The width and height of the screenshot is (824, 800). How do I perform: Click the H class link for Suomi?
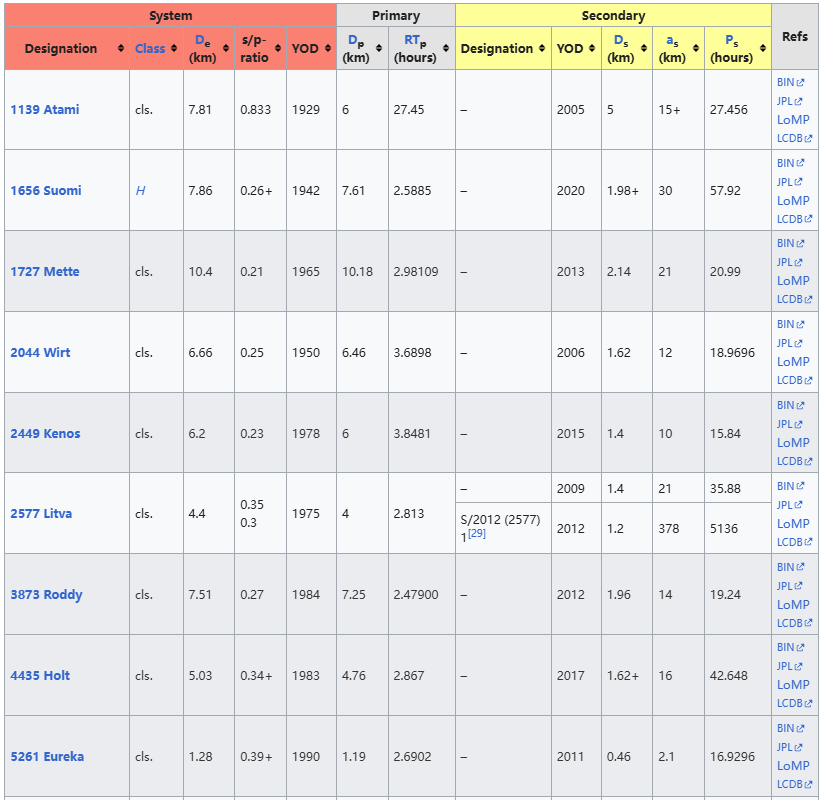pos(140,191)
